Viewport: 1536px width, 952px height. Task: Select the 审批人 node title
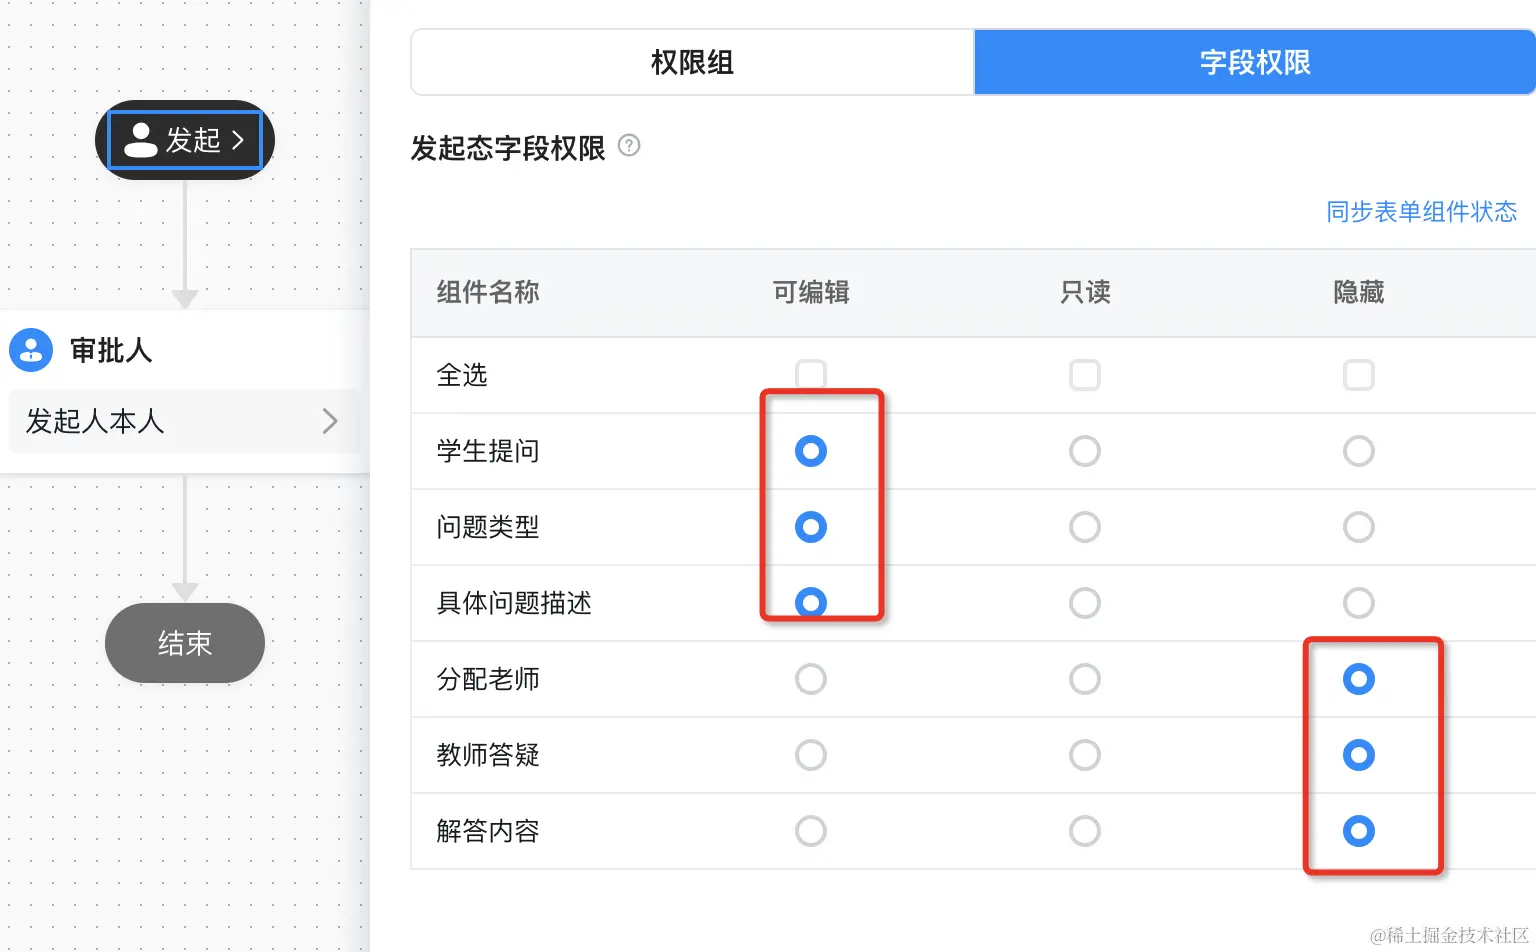[111, 350]
